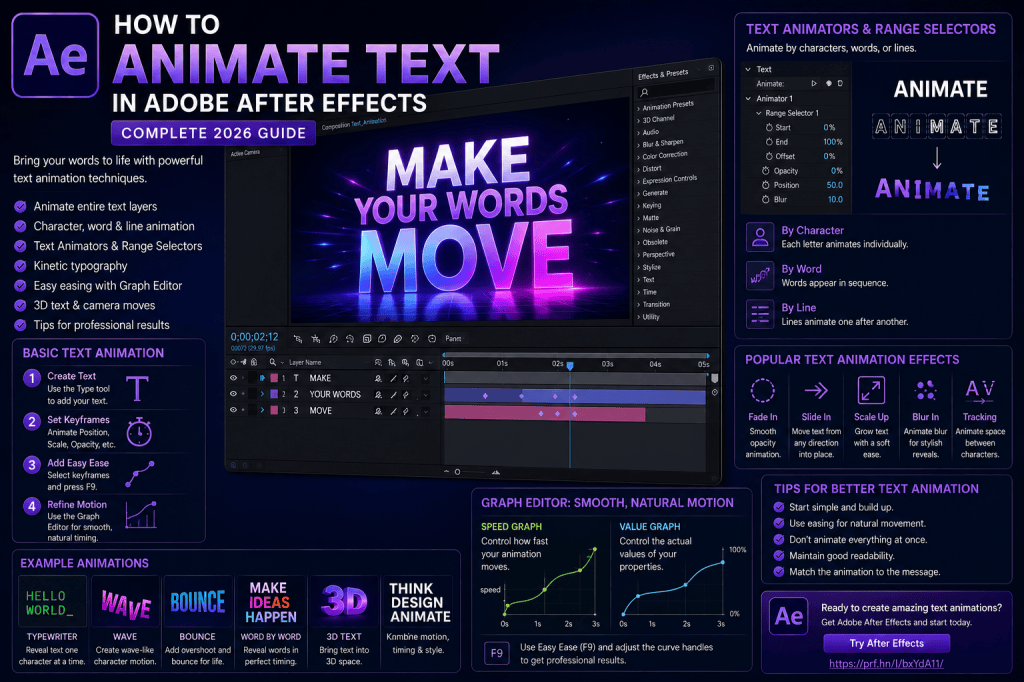Click the F9 key icon
Viewport: 1024px width, 682px height.
pos(497,653)
